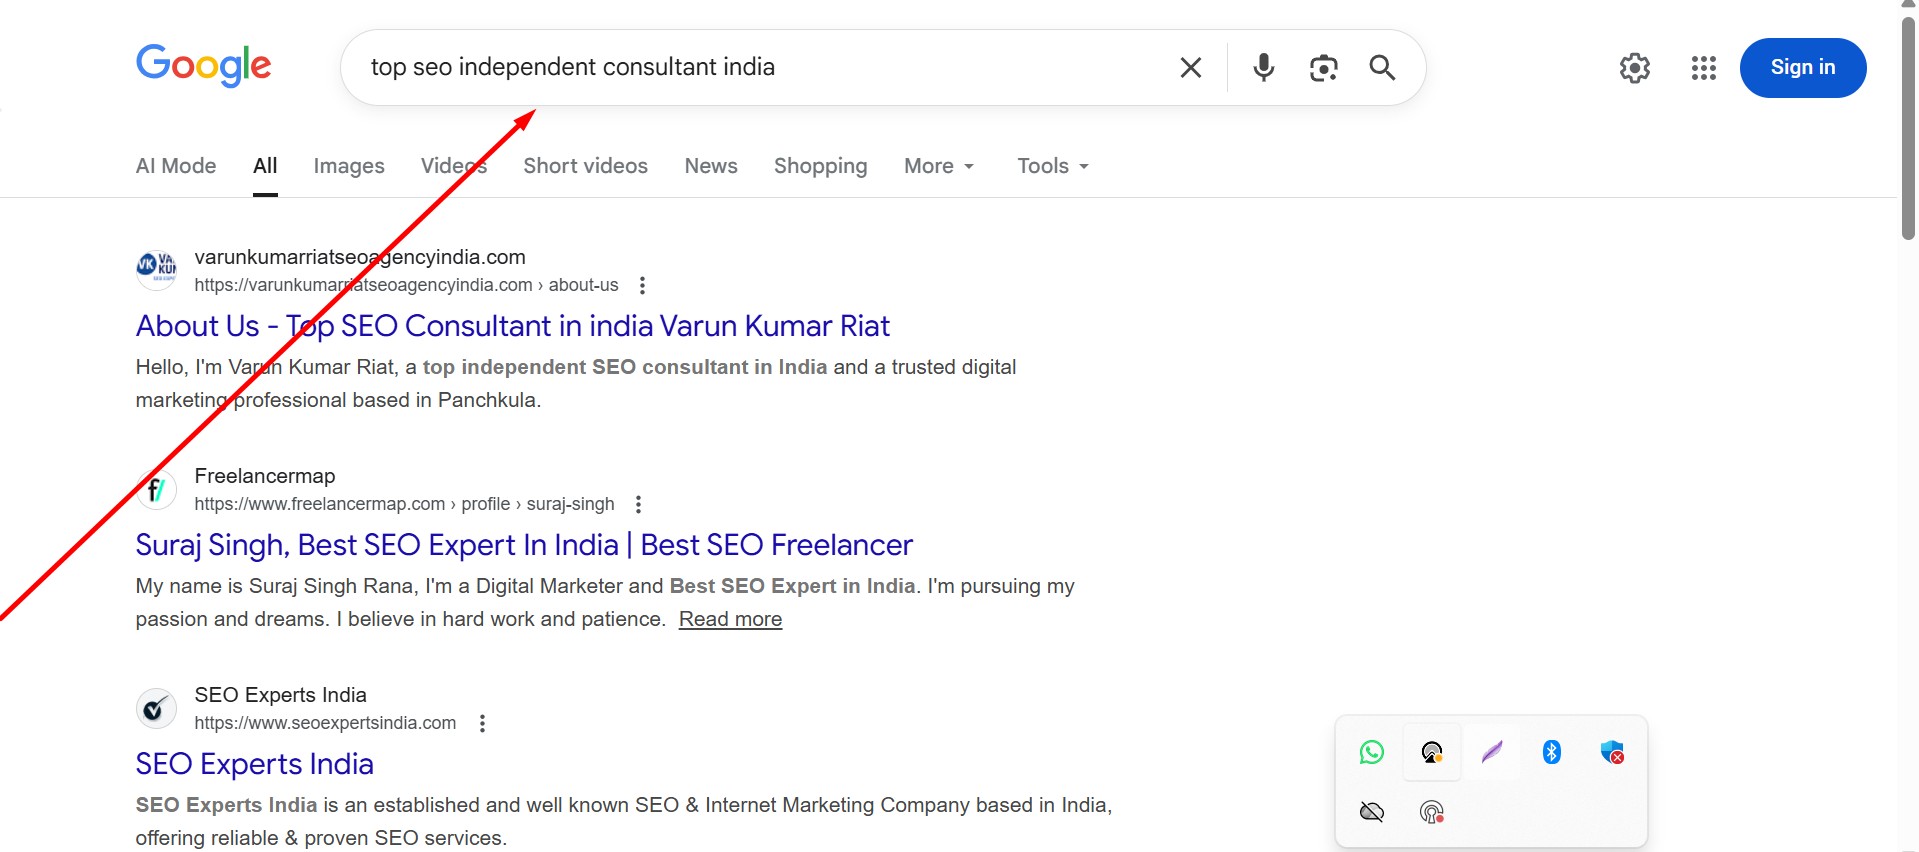
Task: Click the SEO Experts India favicon
Action: tap(156, 708)
